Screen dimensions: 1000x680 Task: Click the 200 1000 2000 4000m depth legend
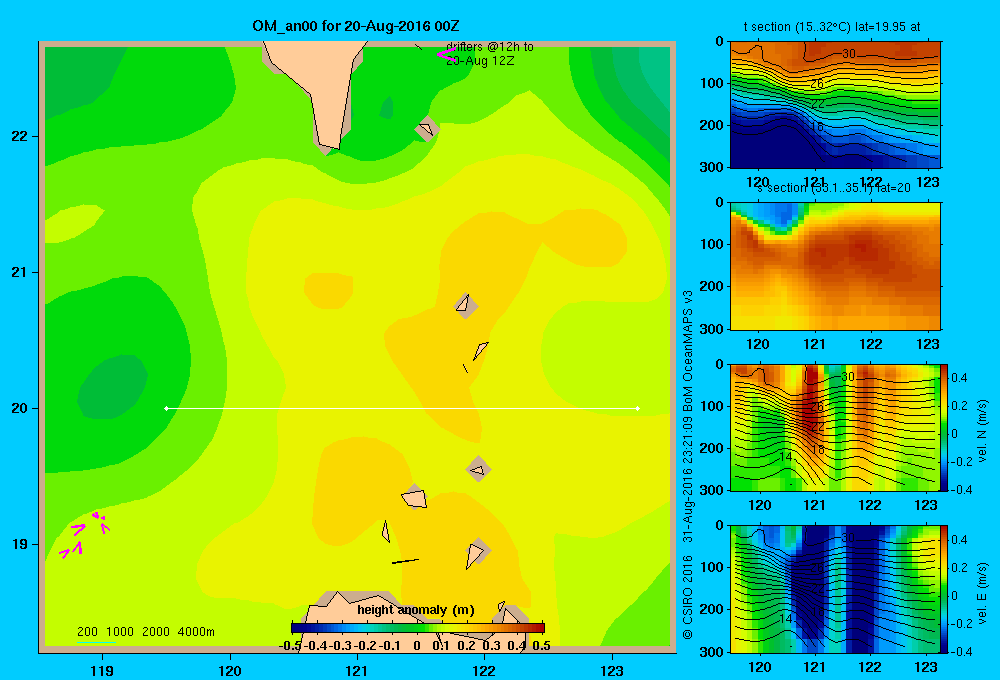coord(145,632)
